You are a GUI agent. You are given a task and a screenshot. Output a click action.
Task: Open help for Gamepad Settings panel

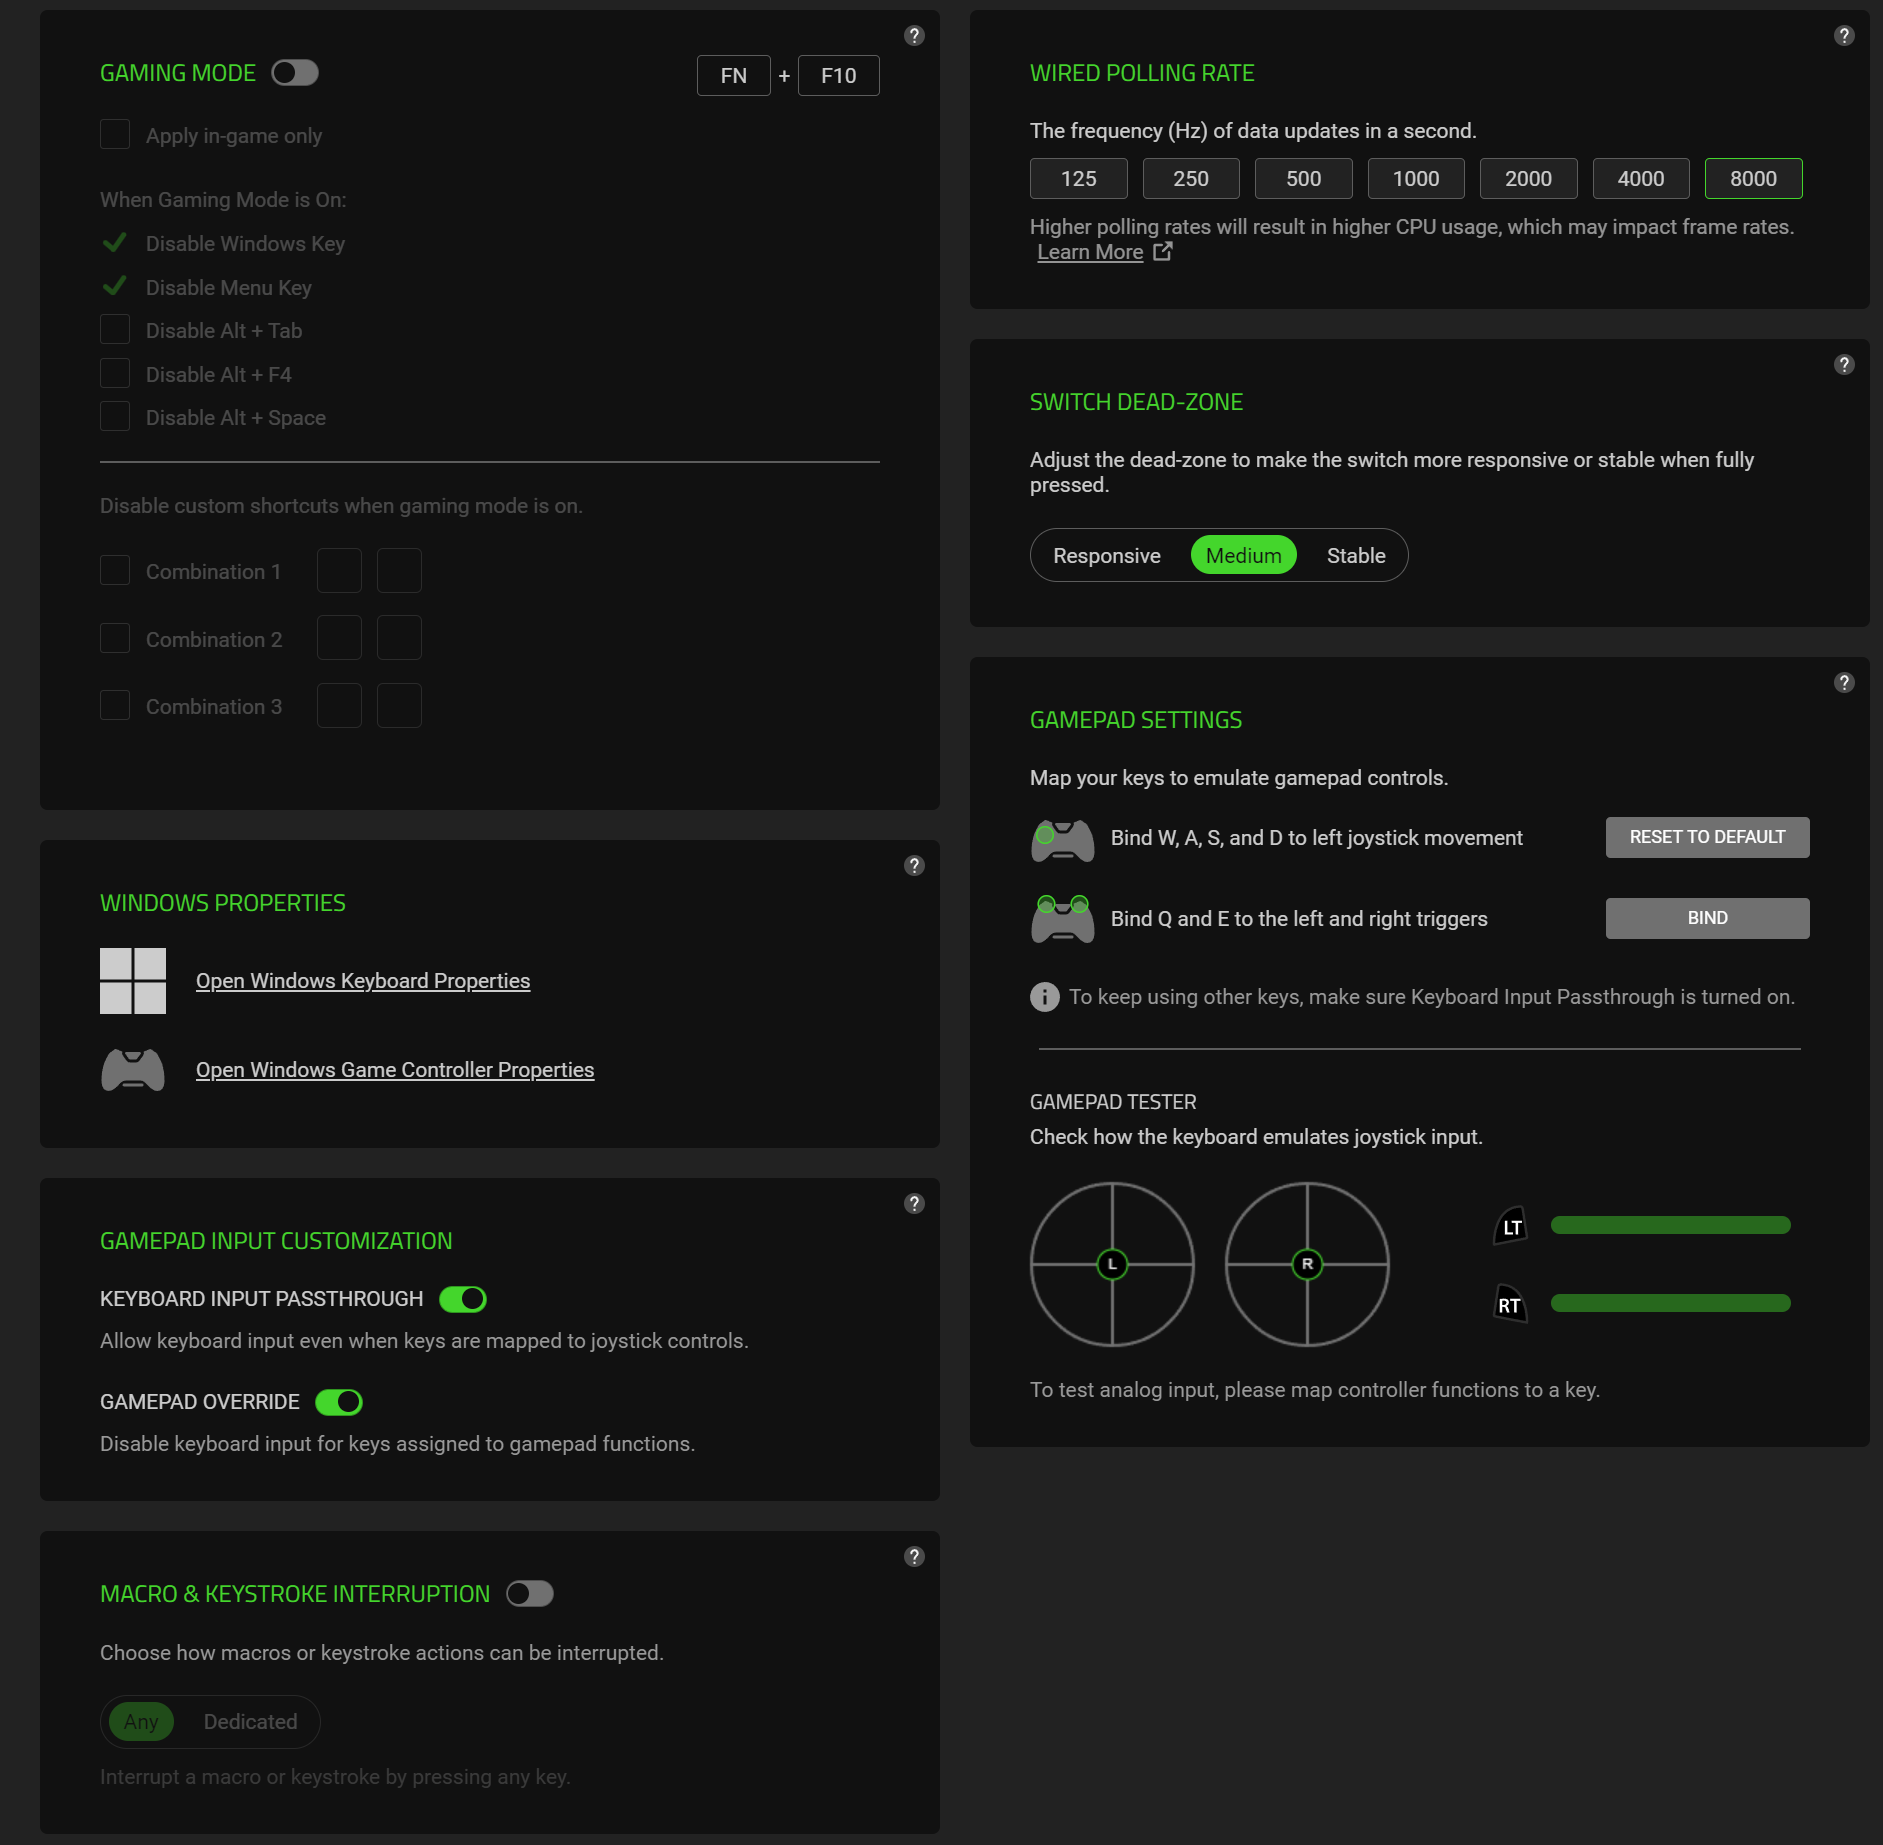click(x=1844, y=683)
